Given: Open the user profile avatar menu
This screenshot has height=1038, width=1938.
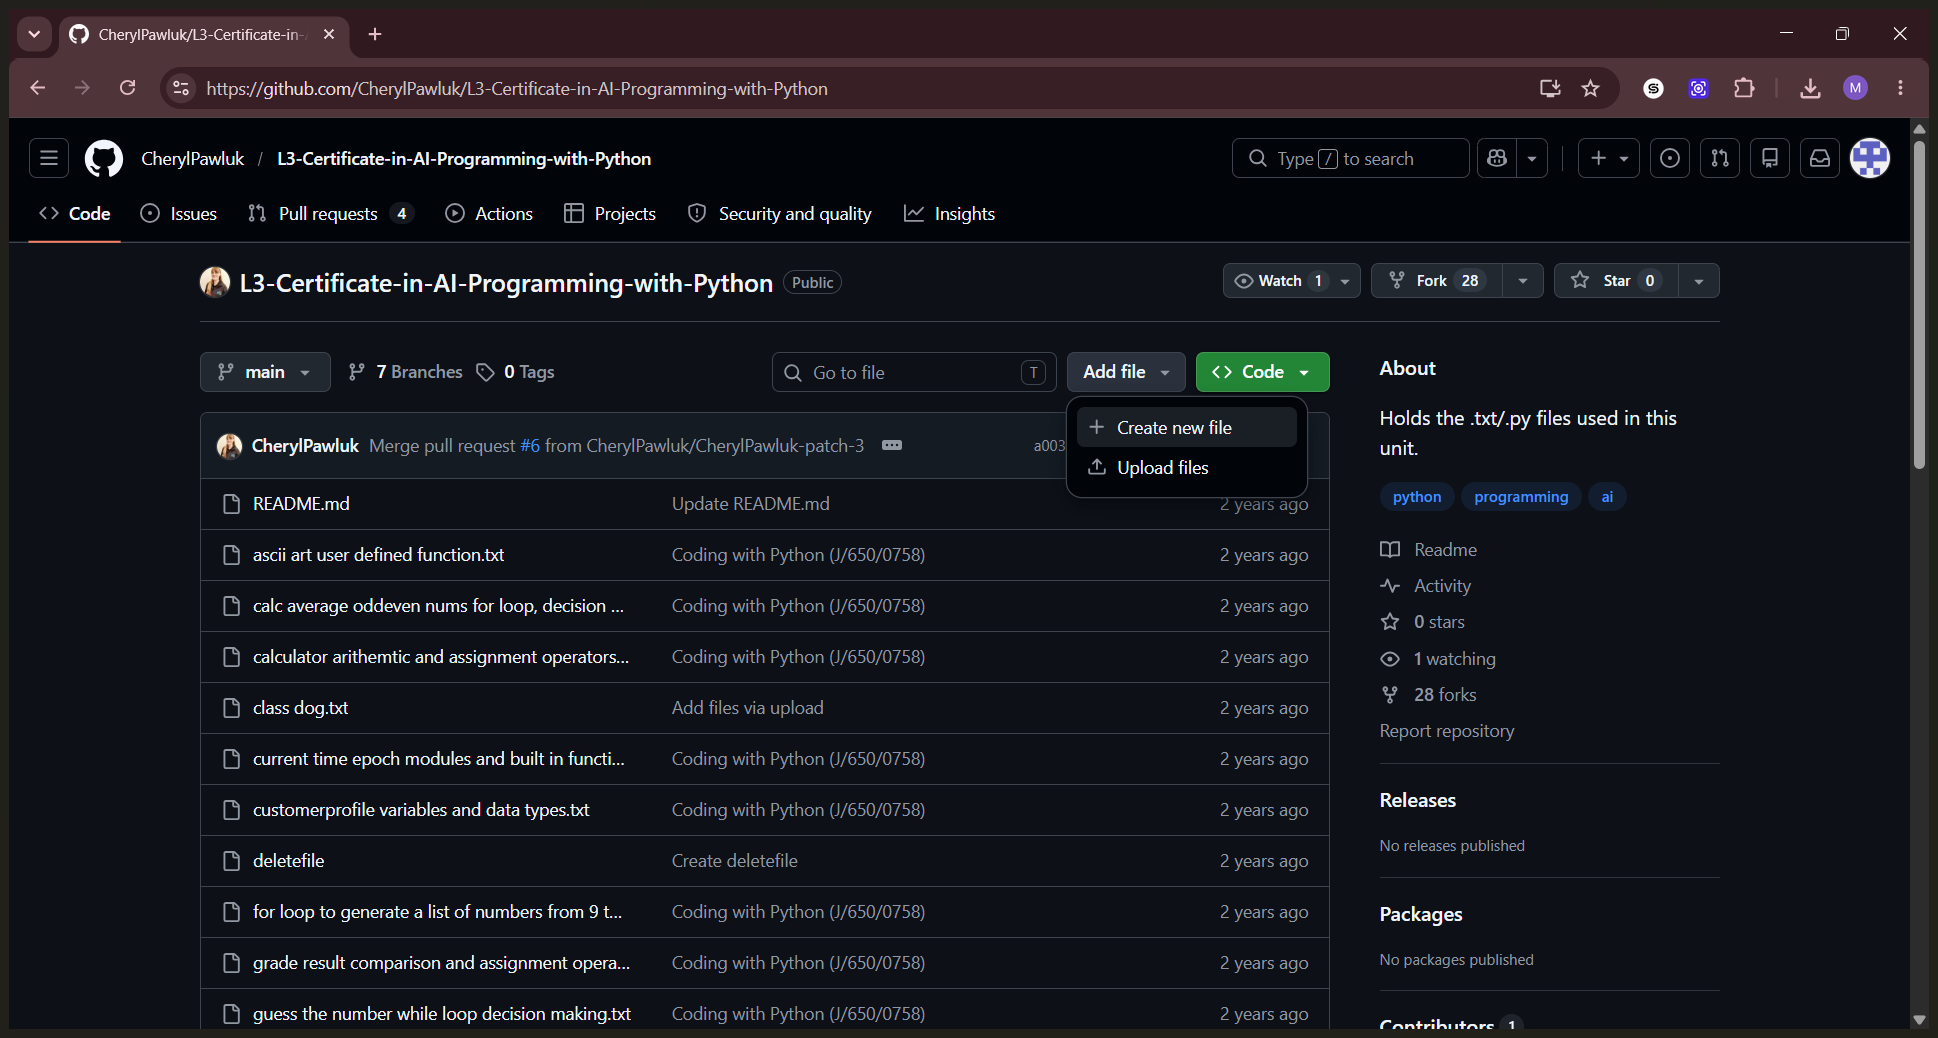Looking at the screenshot, I should point(1870,158).
